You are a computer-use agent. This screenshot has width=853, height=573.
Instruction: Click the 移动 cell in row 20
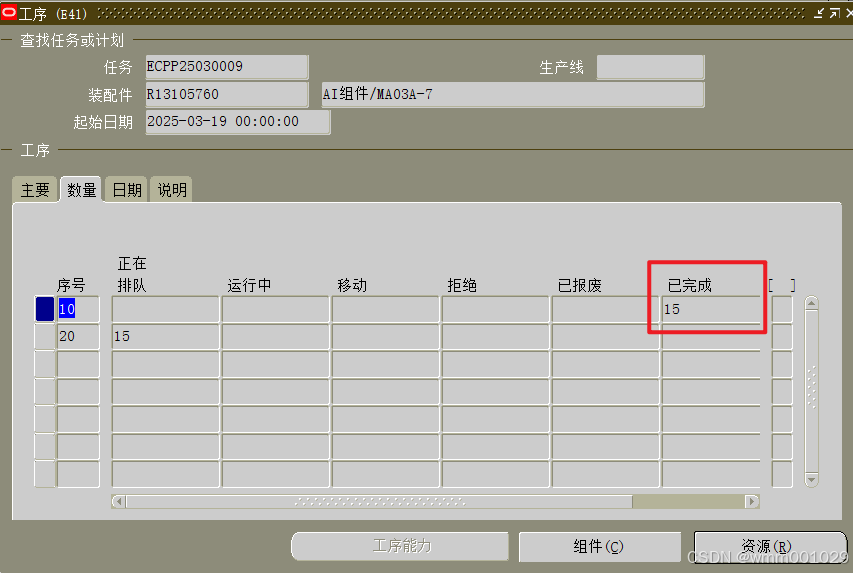tap(385, 336)
